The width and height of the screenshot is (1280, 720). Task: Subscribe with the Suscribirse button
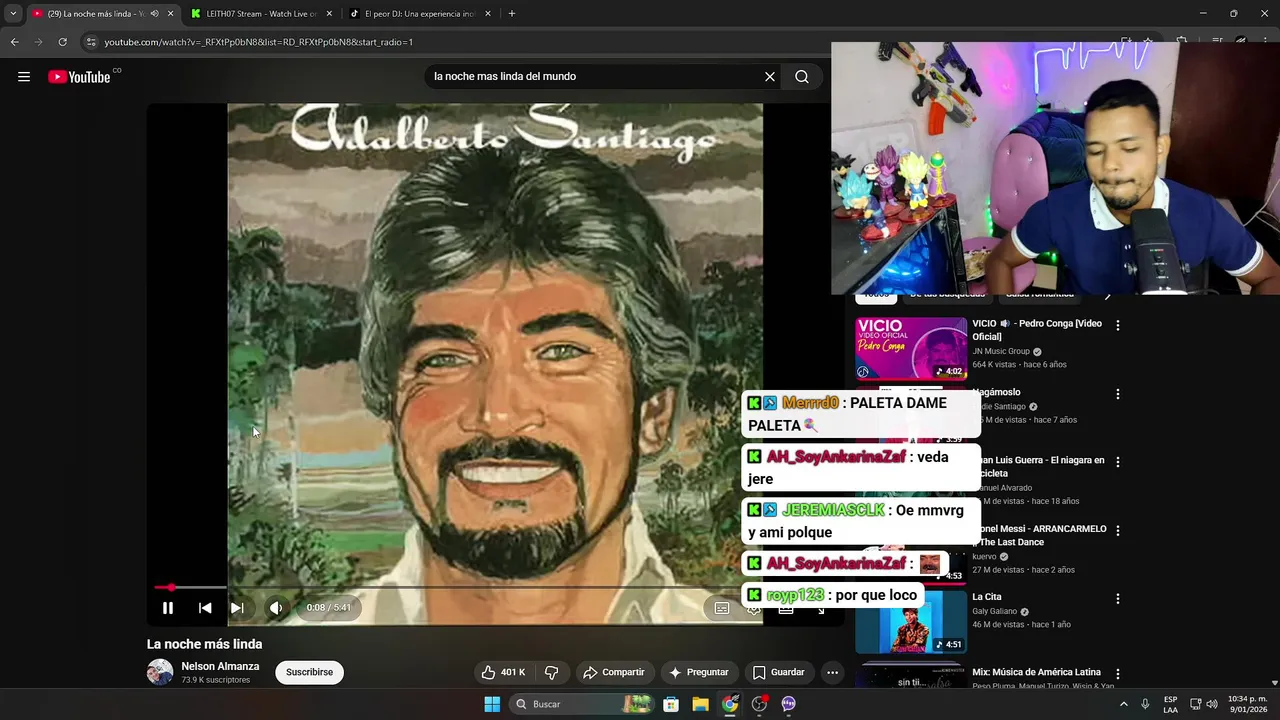(309, 672)
